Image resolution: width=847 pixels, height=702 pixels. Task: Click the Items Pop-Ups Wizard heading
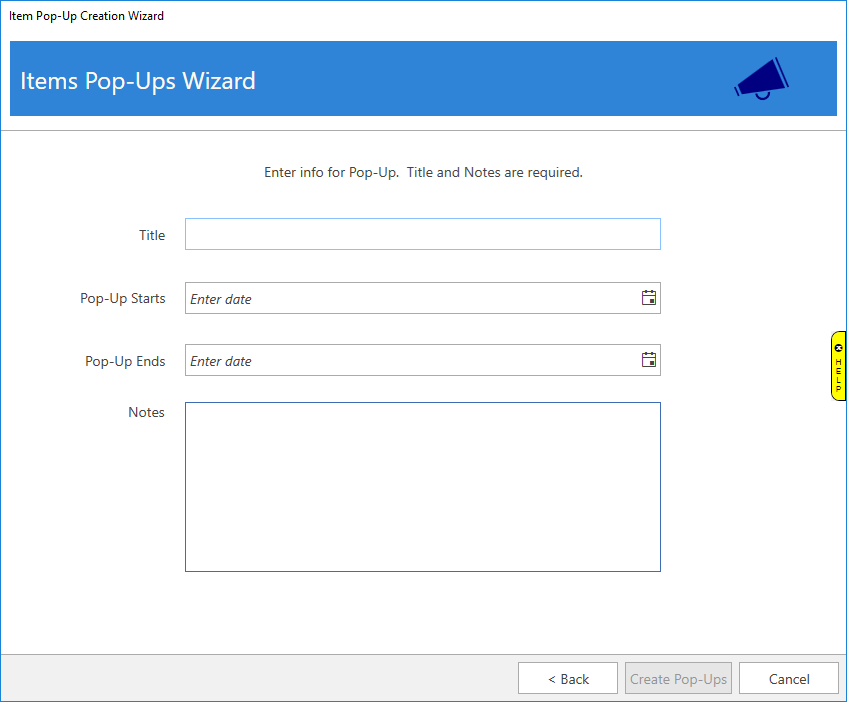tap(138, 80)
